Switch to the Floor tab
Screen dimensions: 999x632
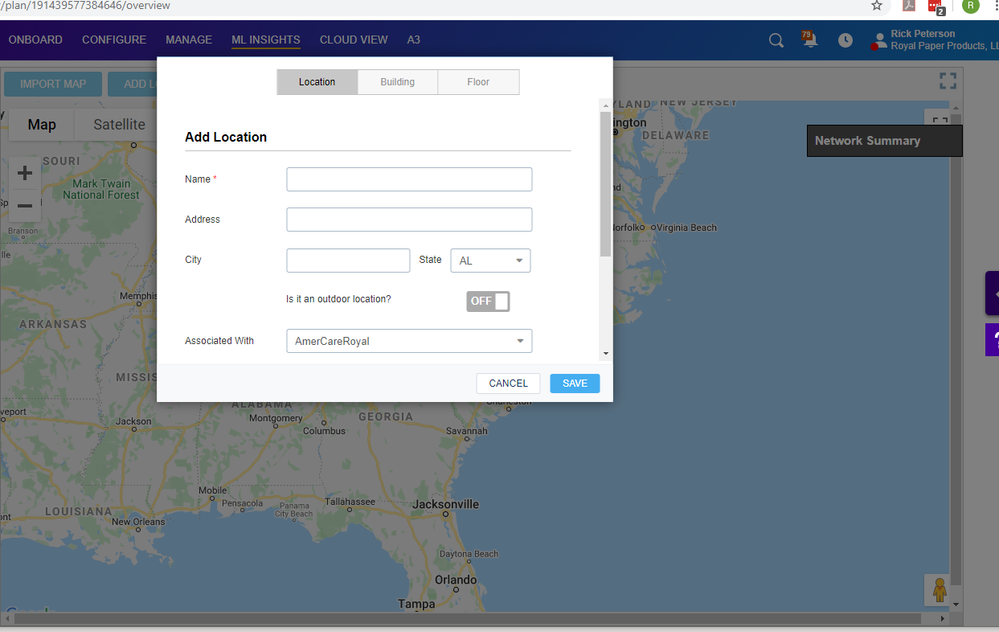point(478,82)
